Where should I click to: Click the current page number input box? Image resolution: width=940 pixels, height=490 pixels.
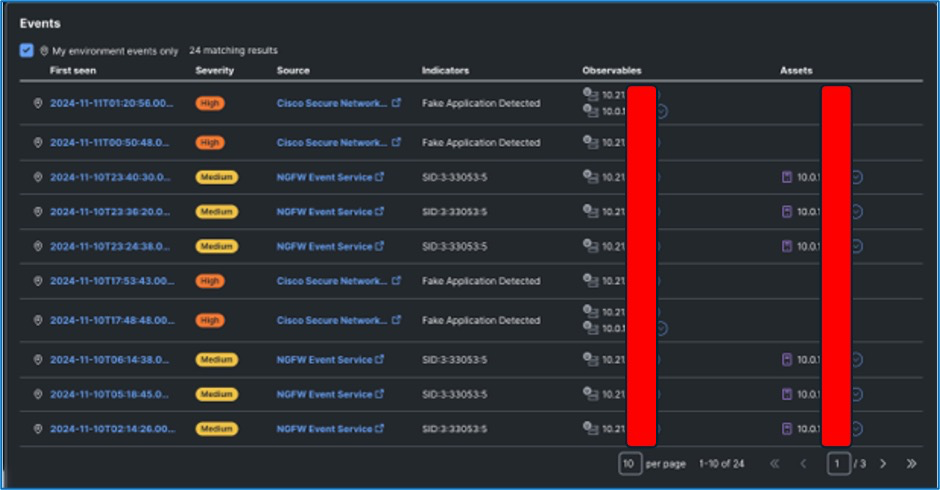coord(838,464)
